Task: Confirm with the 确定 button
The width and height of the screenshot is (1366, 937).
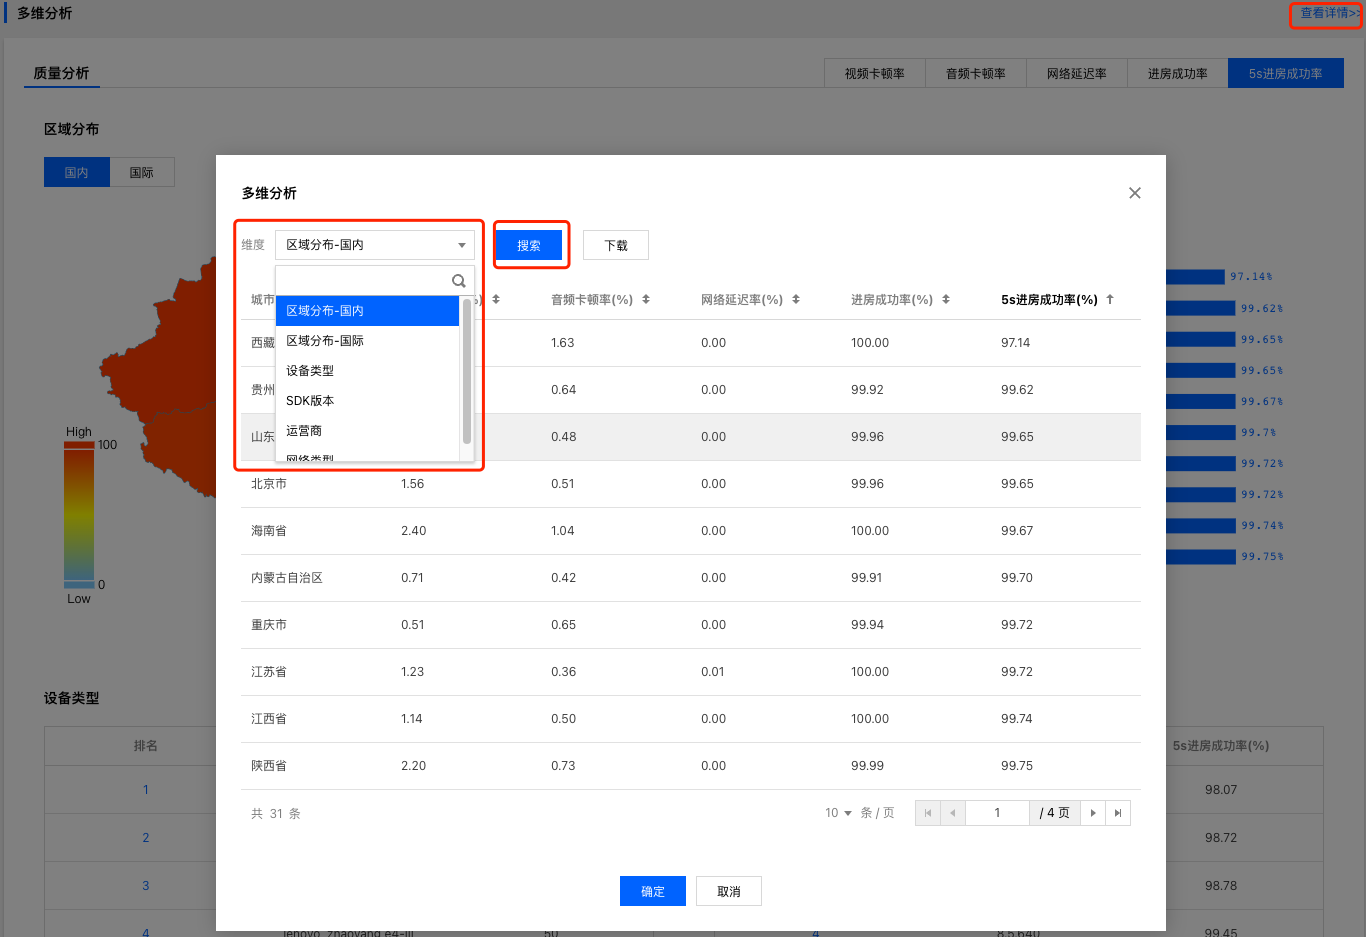Action: click(652, 891)
